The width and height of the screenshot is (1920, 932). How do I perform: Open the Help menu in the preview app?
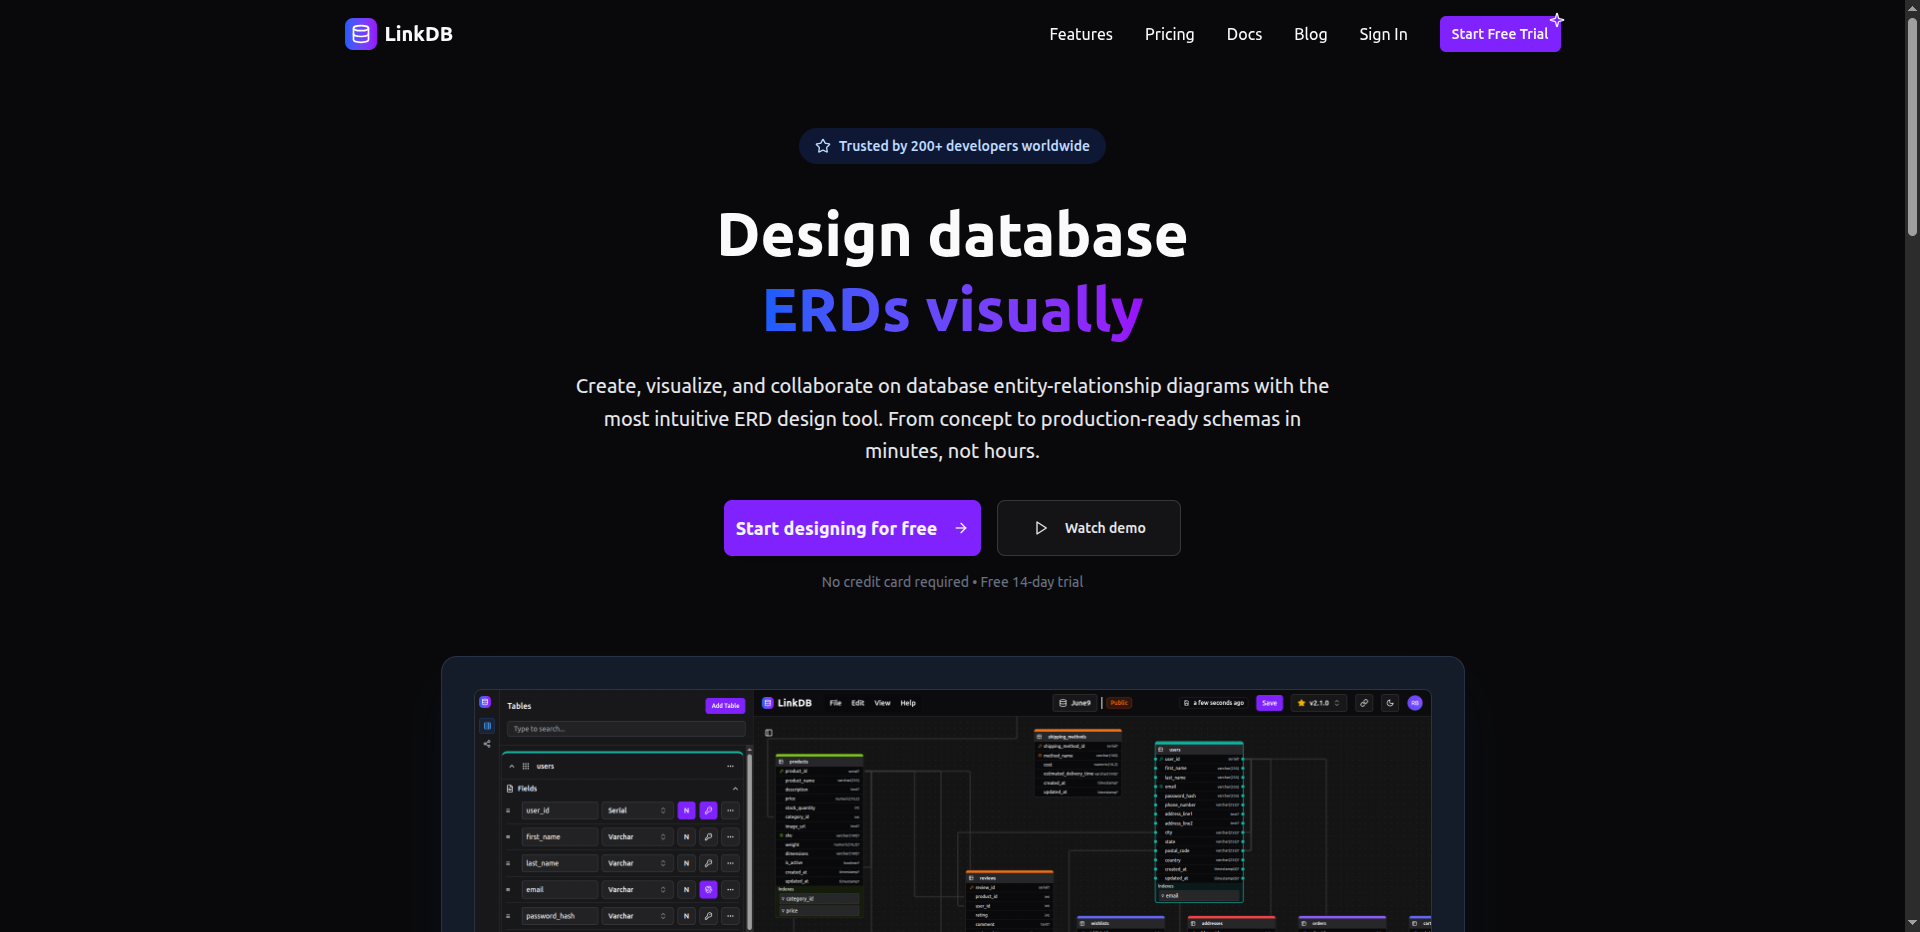point(908,703)
